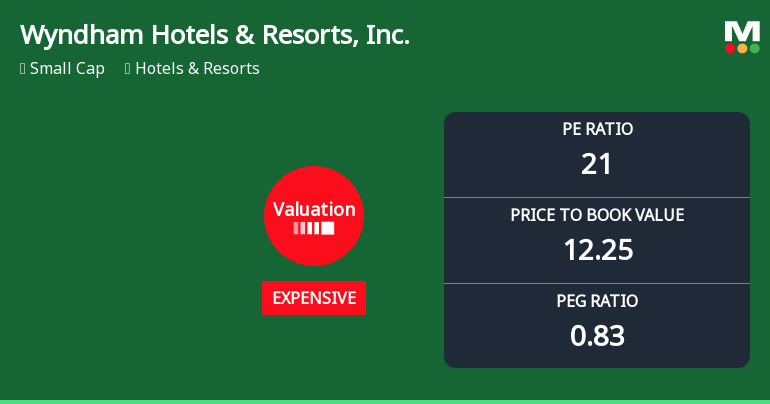
Task: Click divider line above PEG RATIO label
Action: [597, 284]
